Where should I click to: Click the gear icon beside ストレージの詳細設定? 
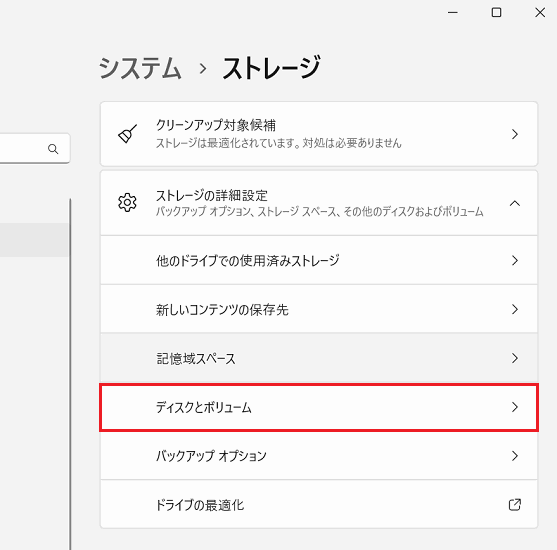point(127,203)
